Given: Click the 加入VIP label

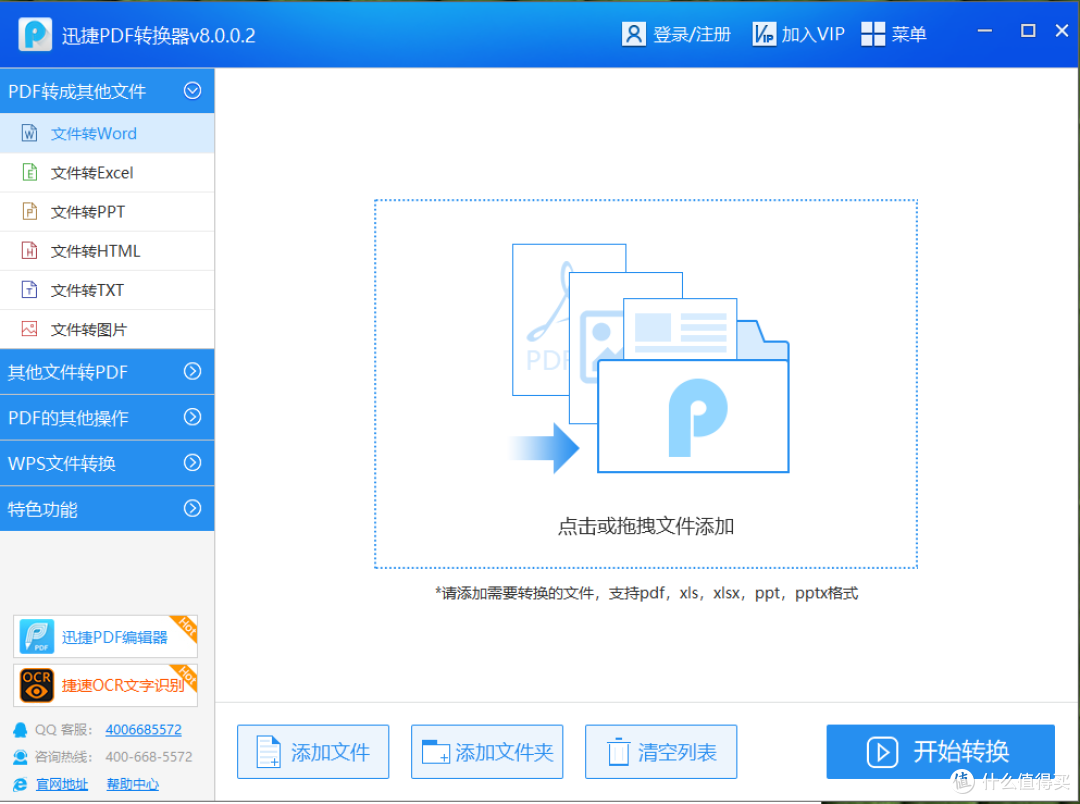Looking at the screenshot, I should pyautogui.click(x=813, y=34).
